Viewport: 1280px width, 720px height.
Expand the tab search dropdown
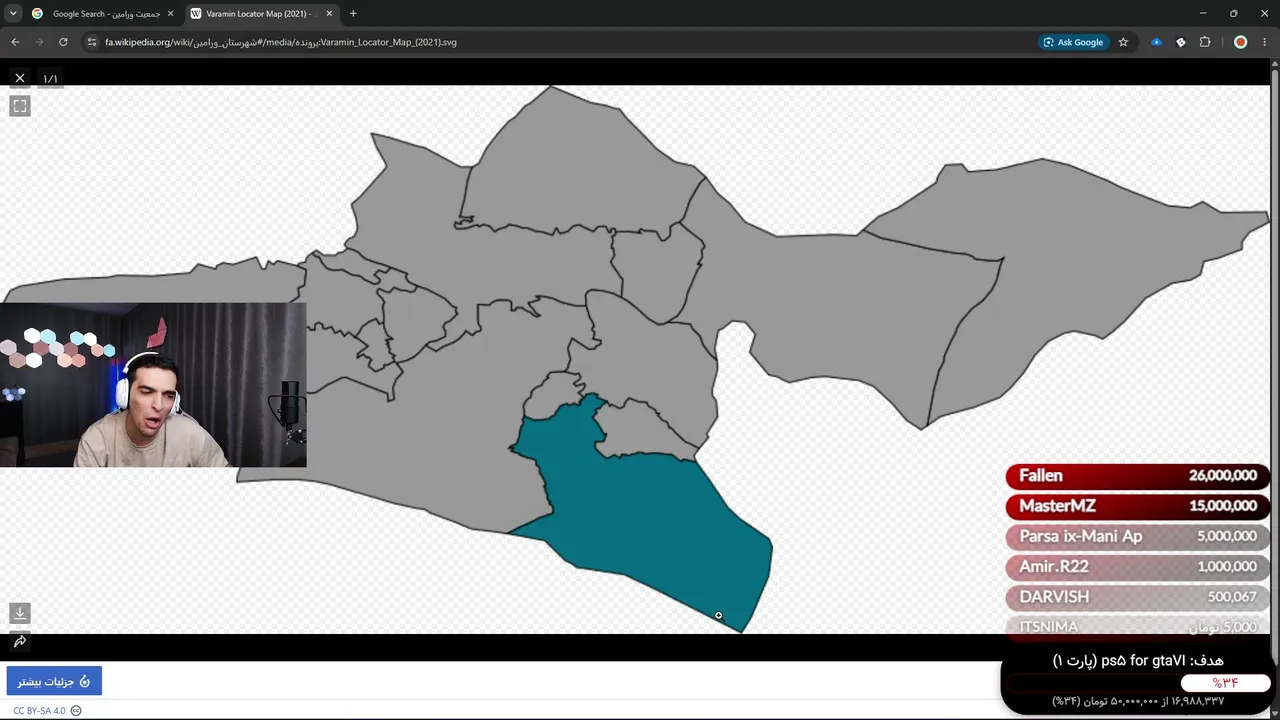pos(13,14)
